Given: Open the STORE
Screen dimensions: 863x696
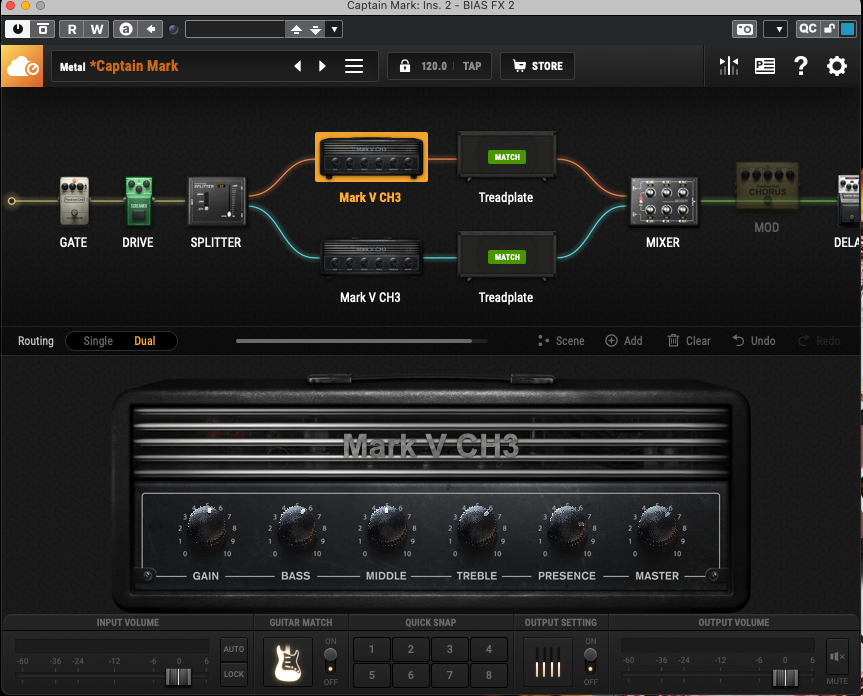Looking at the screenshot, I should point(538,66).
